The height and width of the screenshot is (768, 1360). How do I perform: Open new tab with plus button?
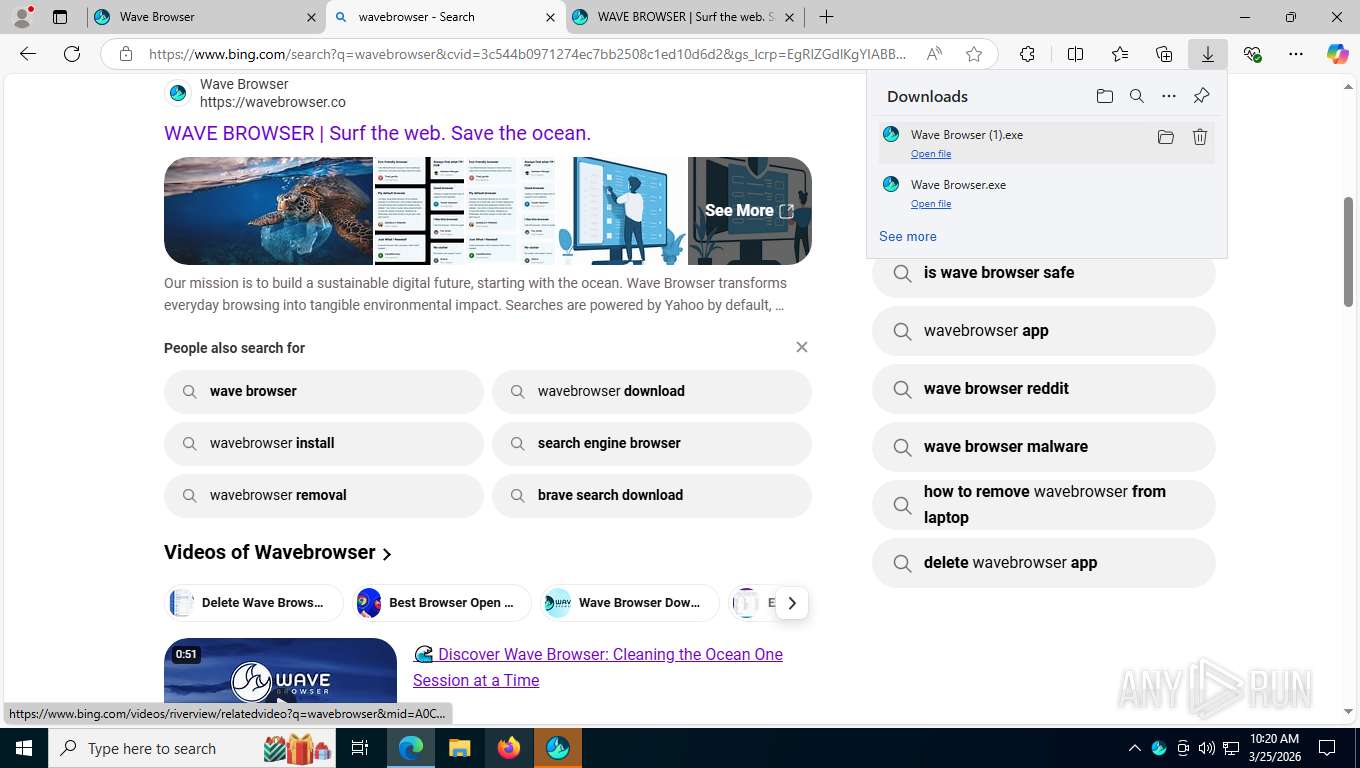pos(826,17)
